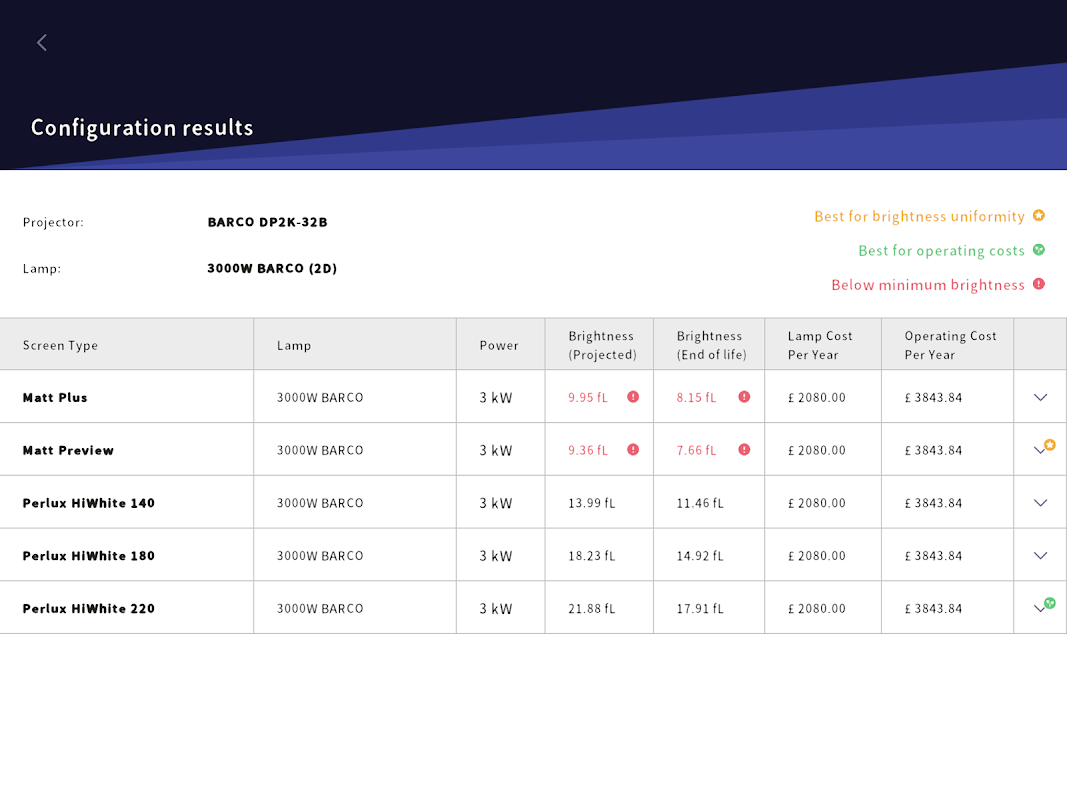Select the 'Perlux HiWhite 180' screen type
This screenshot has height=800, width=1067.
coord(88,556)
